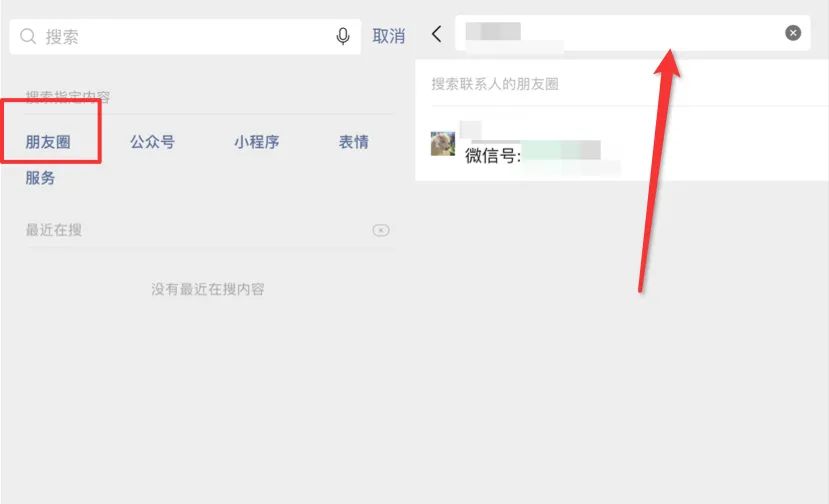Select the 服务 search category
This screenshot has height=504, width=829.
40,178
